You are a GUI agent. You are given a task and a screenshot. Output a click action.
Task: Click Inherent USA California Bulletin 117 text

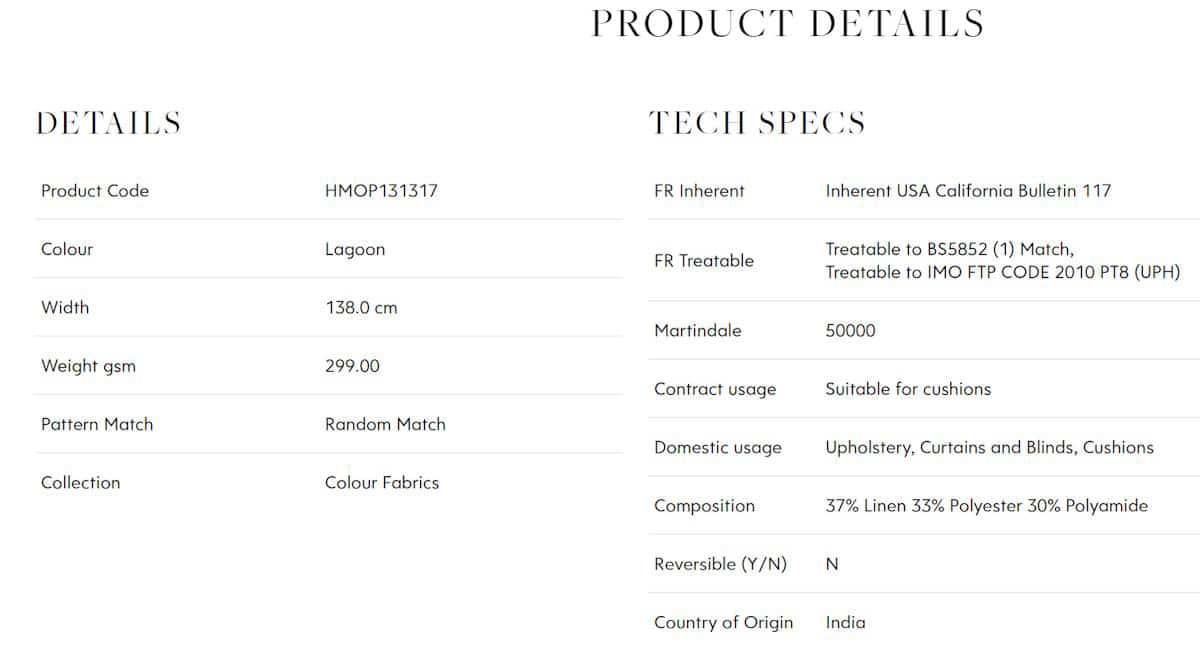968,190
